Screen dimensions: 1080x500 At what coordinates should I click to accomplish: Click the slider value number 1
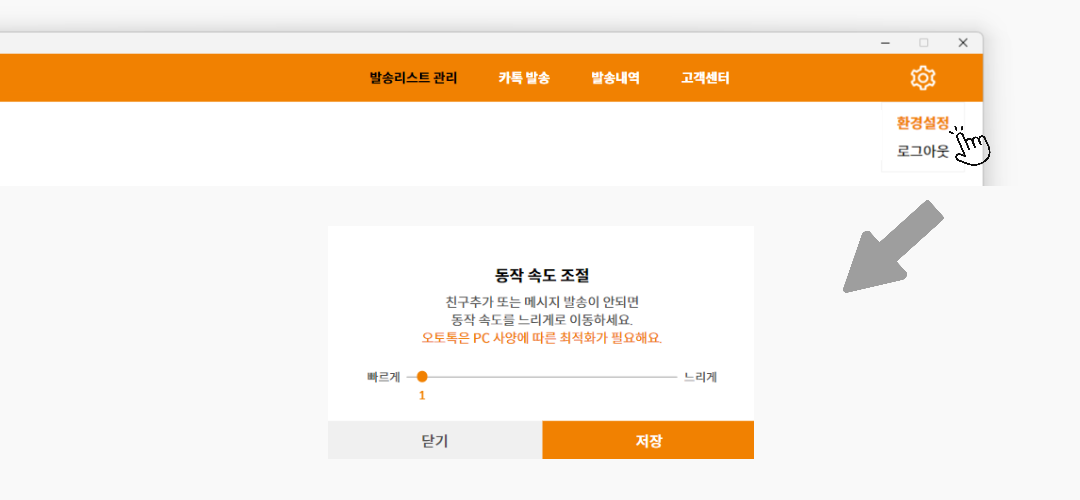(422, 395)
